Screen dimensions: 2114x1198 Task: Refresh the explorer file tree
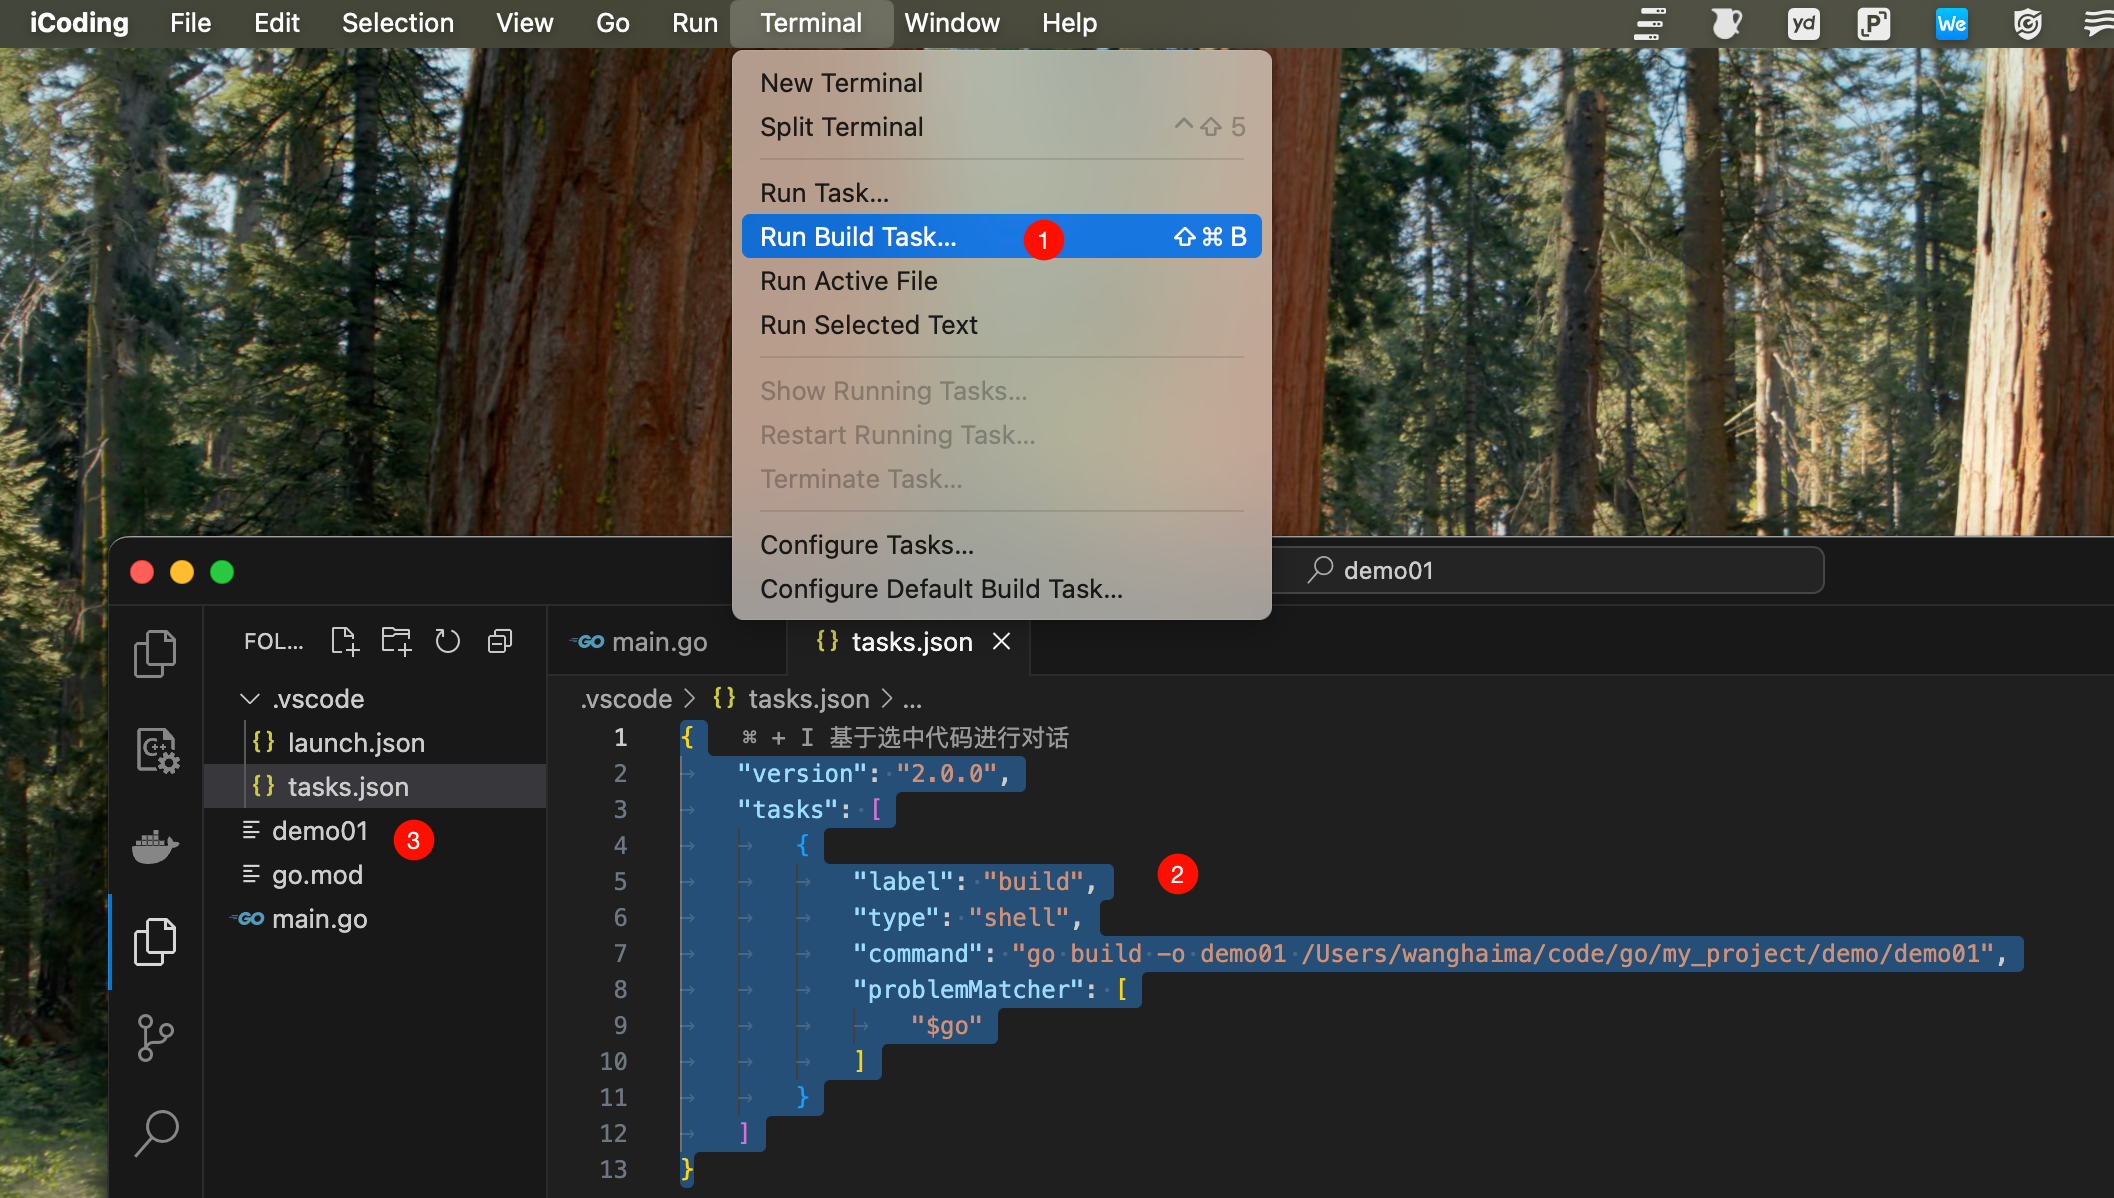[447, 642]
